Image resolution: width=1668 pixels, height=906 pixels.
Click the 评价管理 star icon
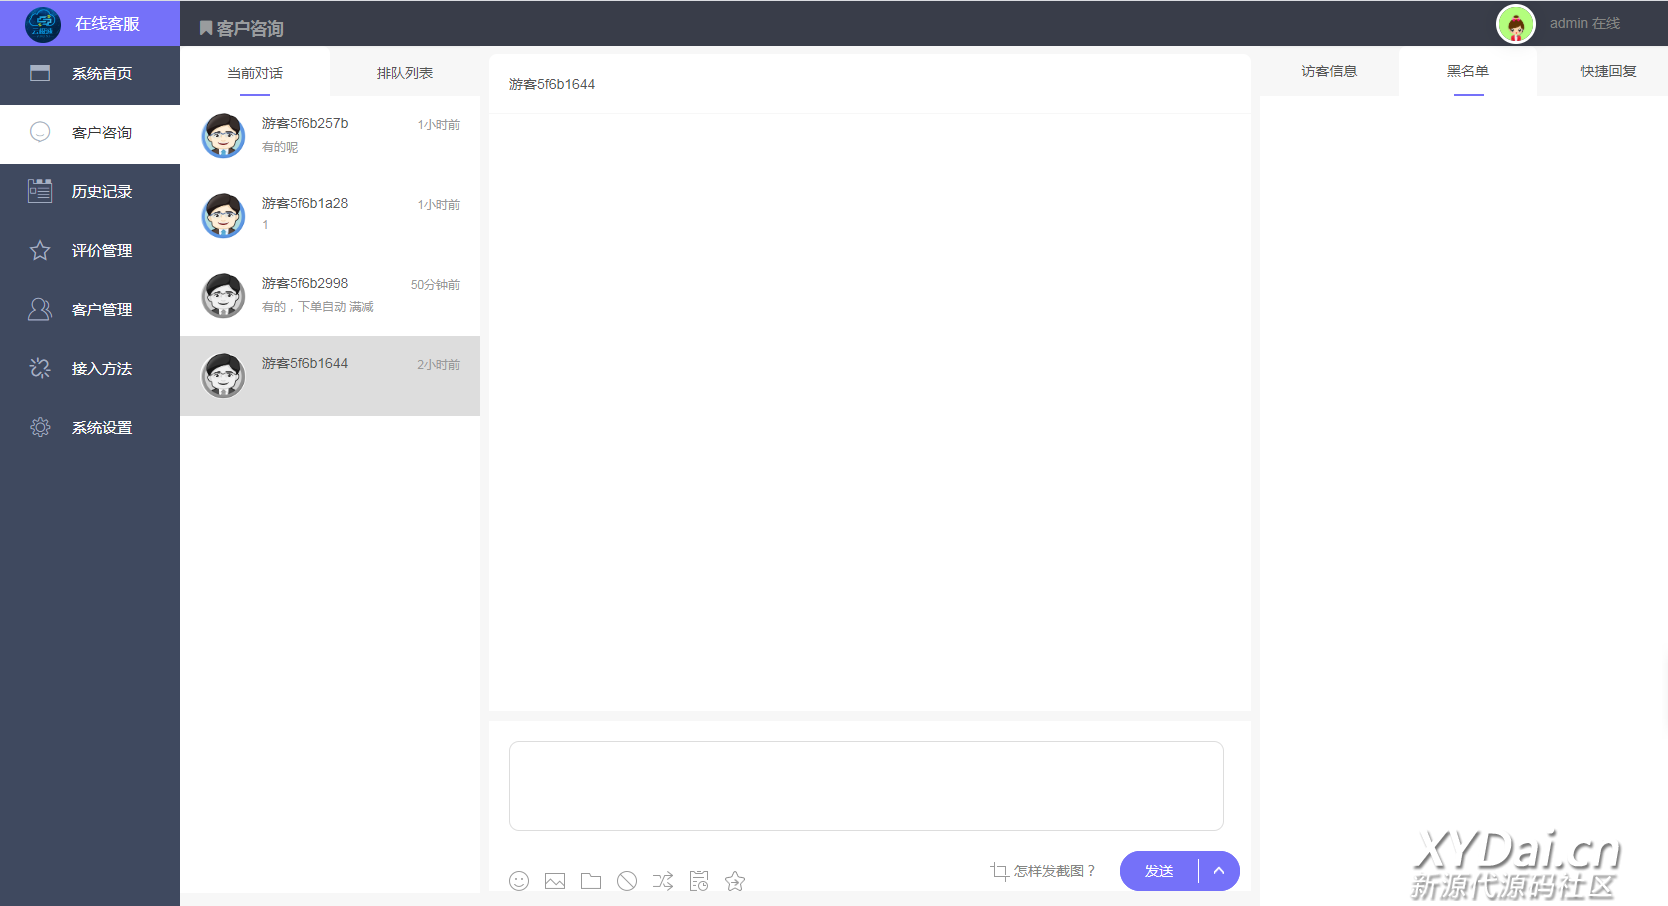click(x=40, y=250)
